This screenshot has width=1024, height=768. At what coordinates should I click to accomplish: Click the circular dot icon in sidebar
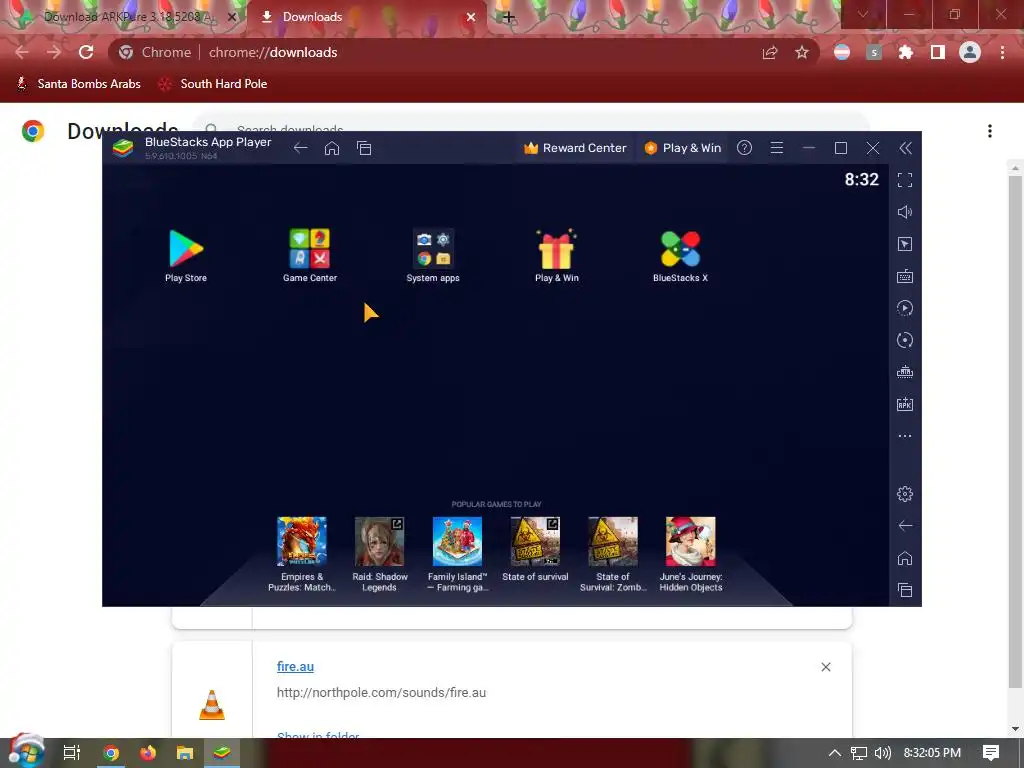(x=904, y=340)
